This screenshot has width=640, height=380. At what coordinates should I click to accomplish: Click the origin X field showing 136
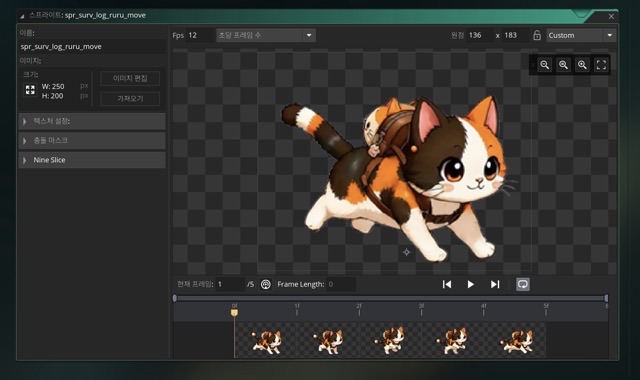coord(480,36)
